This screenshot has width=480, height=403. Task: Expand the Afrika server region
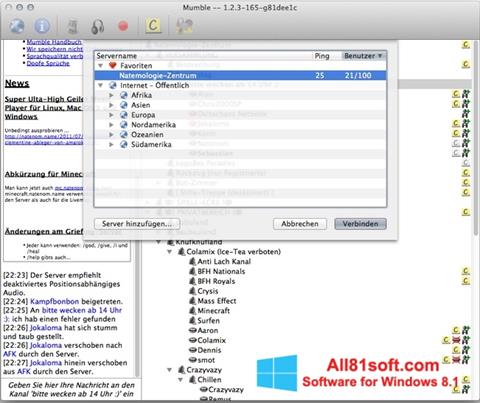click(111, 95)
